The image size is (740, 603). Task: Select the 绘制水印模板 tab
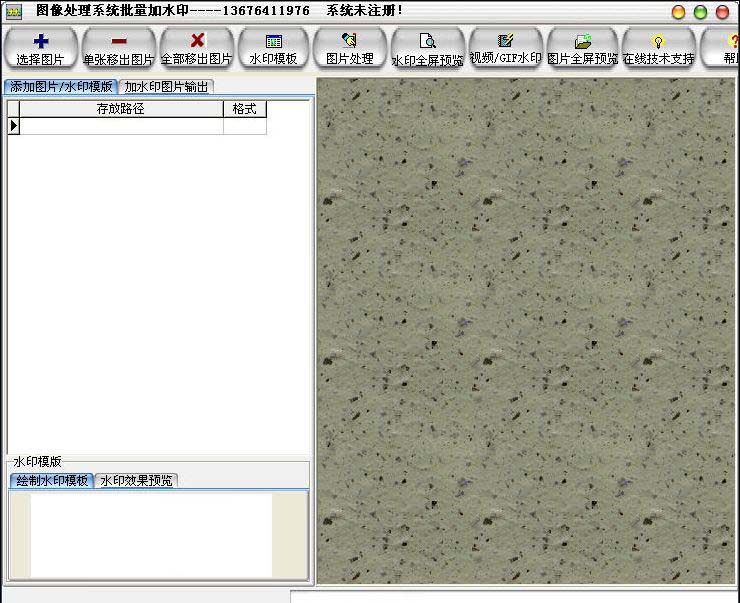pyautogui.click(x=51, y=481)
